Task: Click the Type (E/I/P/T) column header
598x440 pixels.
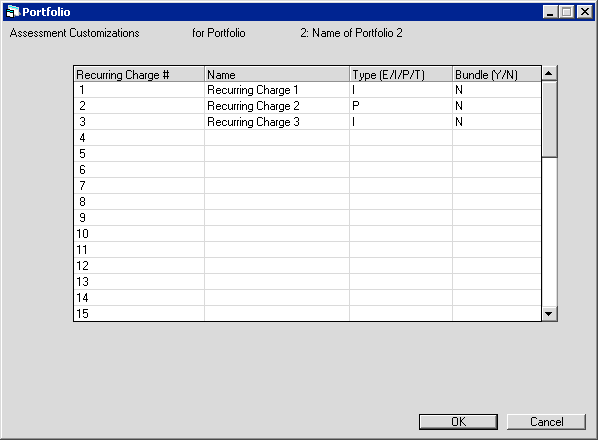Action: 401,74
